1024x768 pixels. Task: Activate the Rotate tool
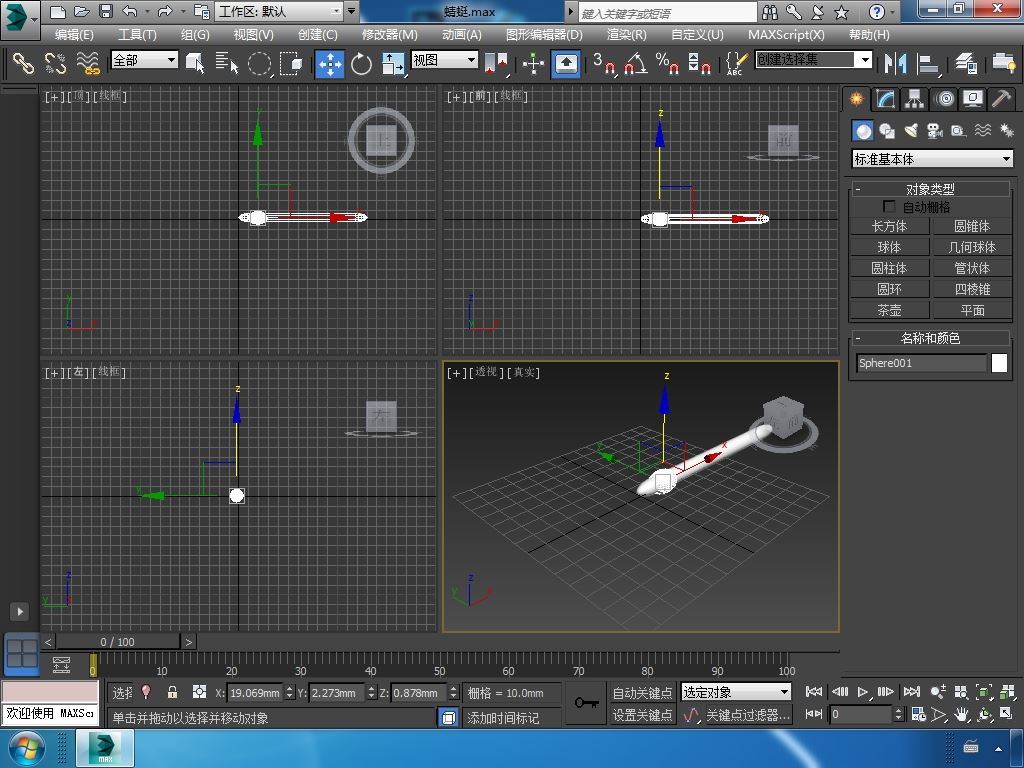361,64
